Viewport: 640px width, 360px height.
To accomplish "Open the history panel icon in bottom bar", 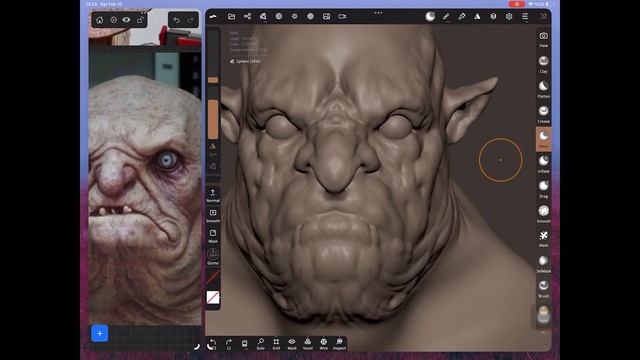I will tap(244, 344).
